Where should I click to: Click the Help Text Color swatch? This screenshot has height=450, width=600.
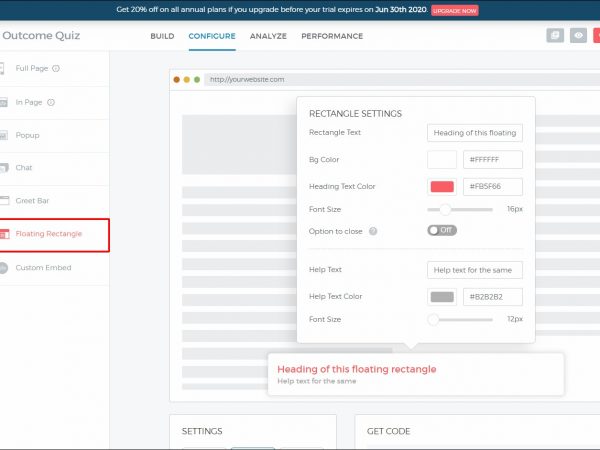[442, 297]
